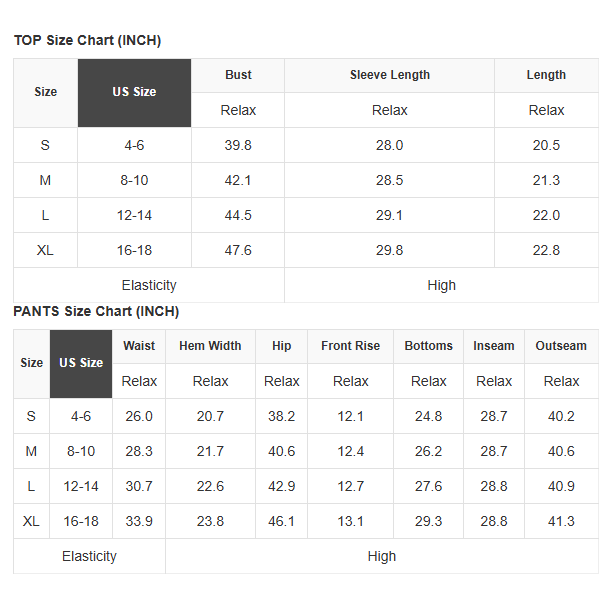Select the Hem Width column header
616x616 pixels.
click(210, 346)
